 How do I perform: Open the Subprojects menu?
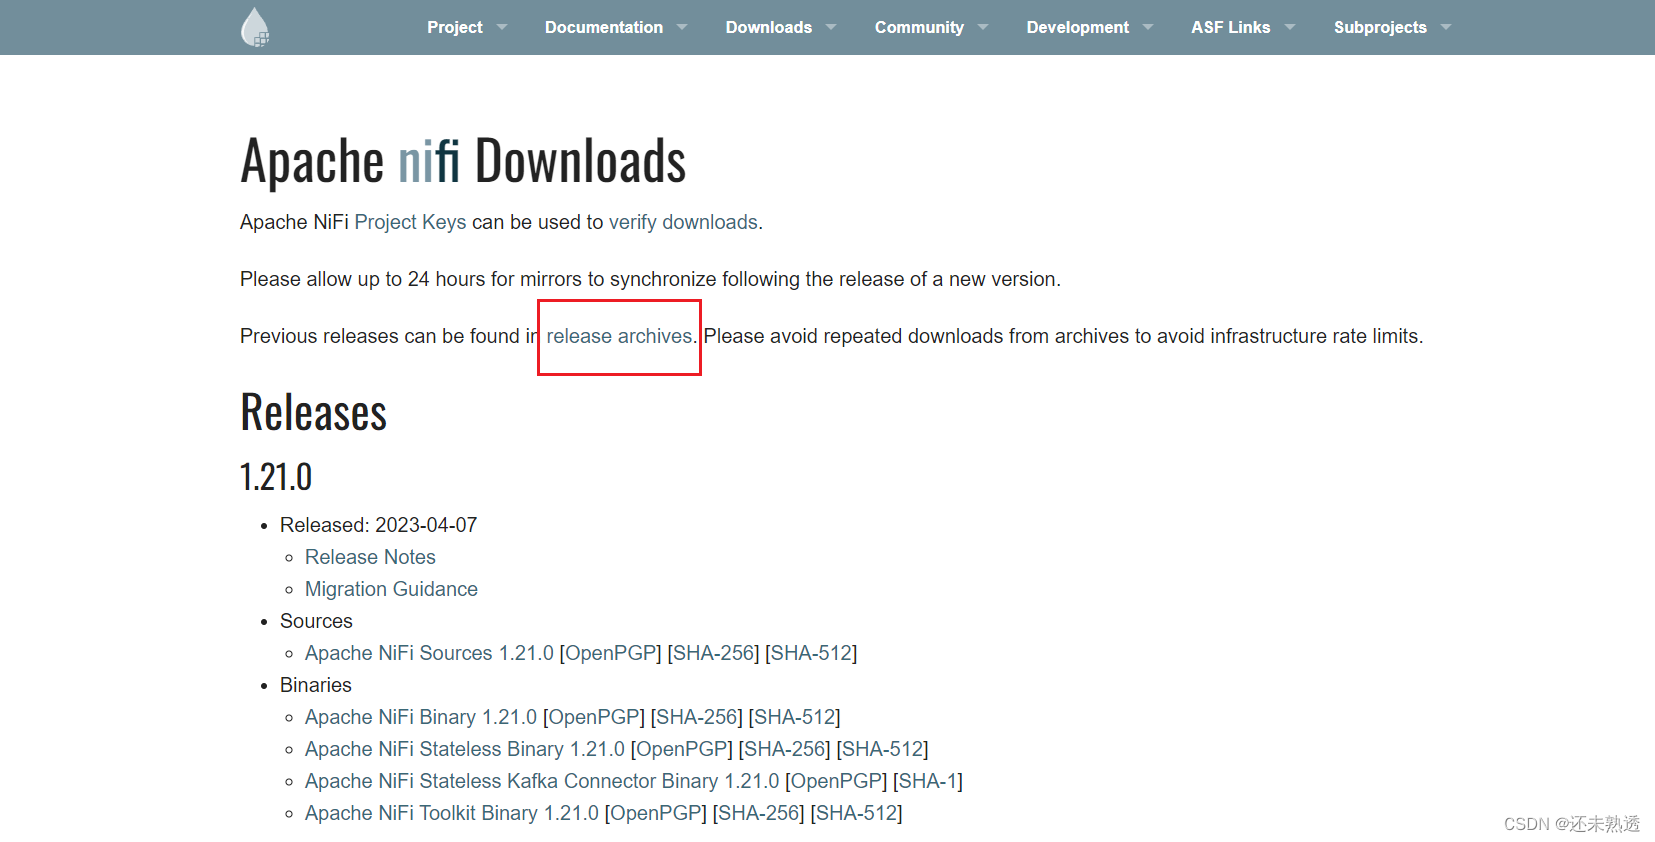coord(1380,27)
